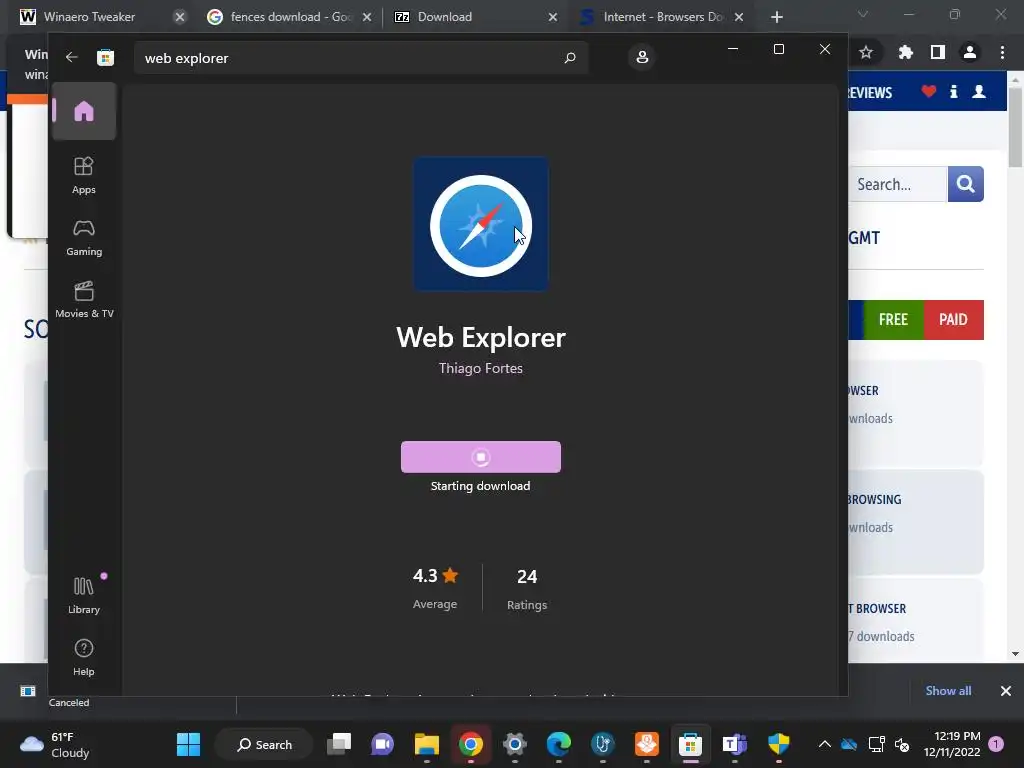Show hidden system tray icons
This screenshot has width=1024, height=768.
(x=825, y=744)
